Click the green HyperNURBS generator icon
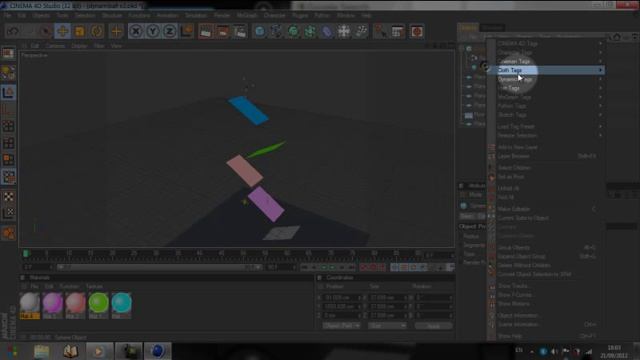This screenshot has width=640, height=360. 293,31
